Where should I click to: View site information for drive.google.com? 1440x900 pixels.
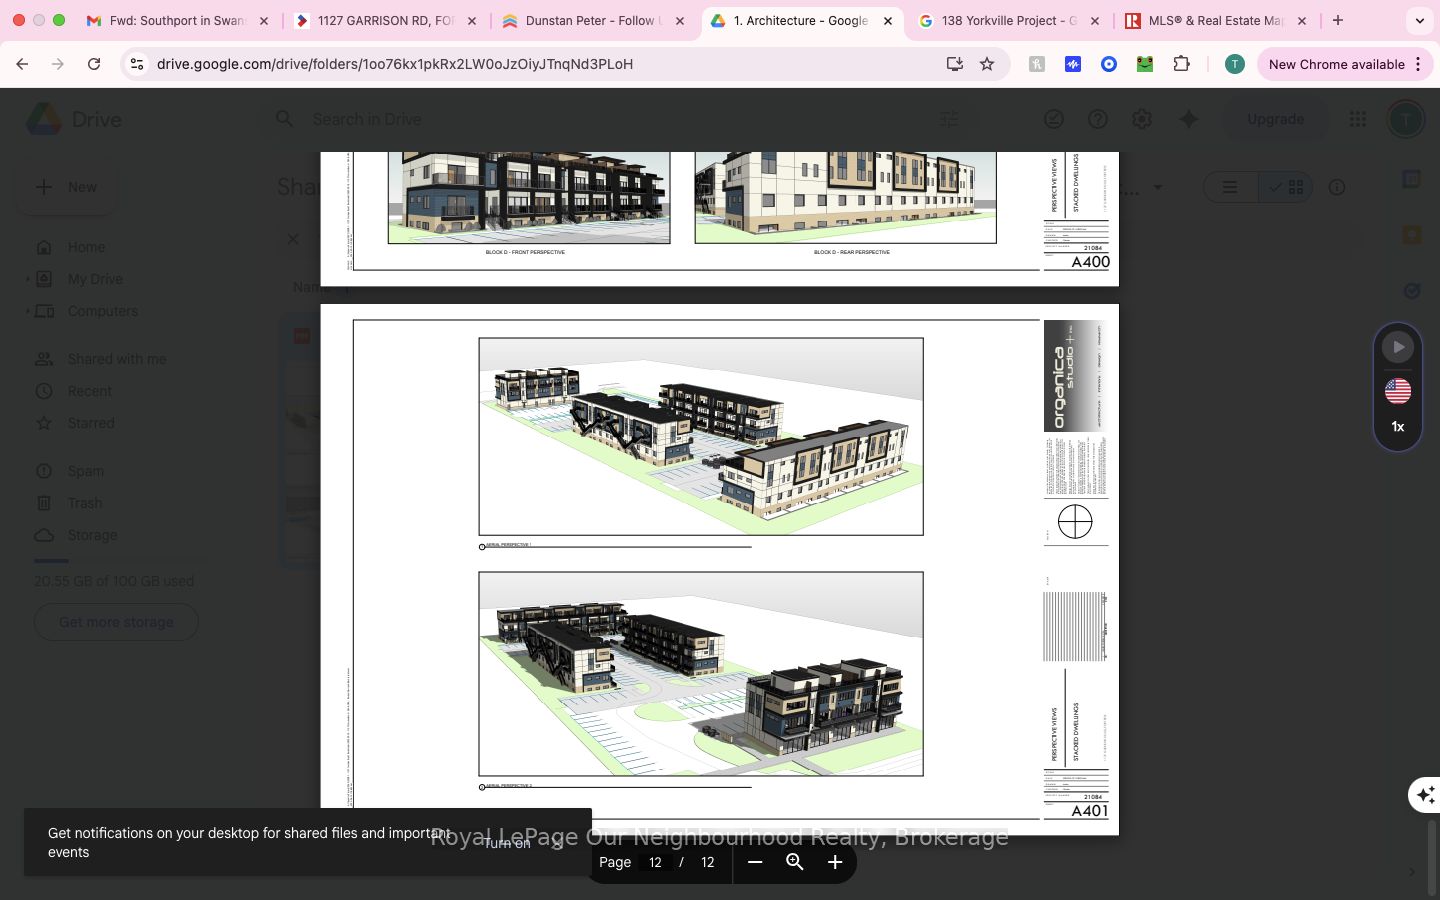pos(137,64)
